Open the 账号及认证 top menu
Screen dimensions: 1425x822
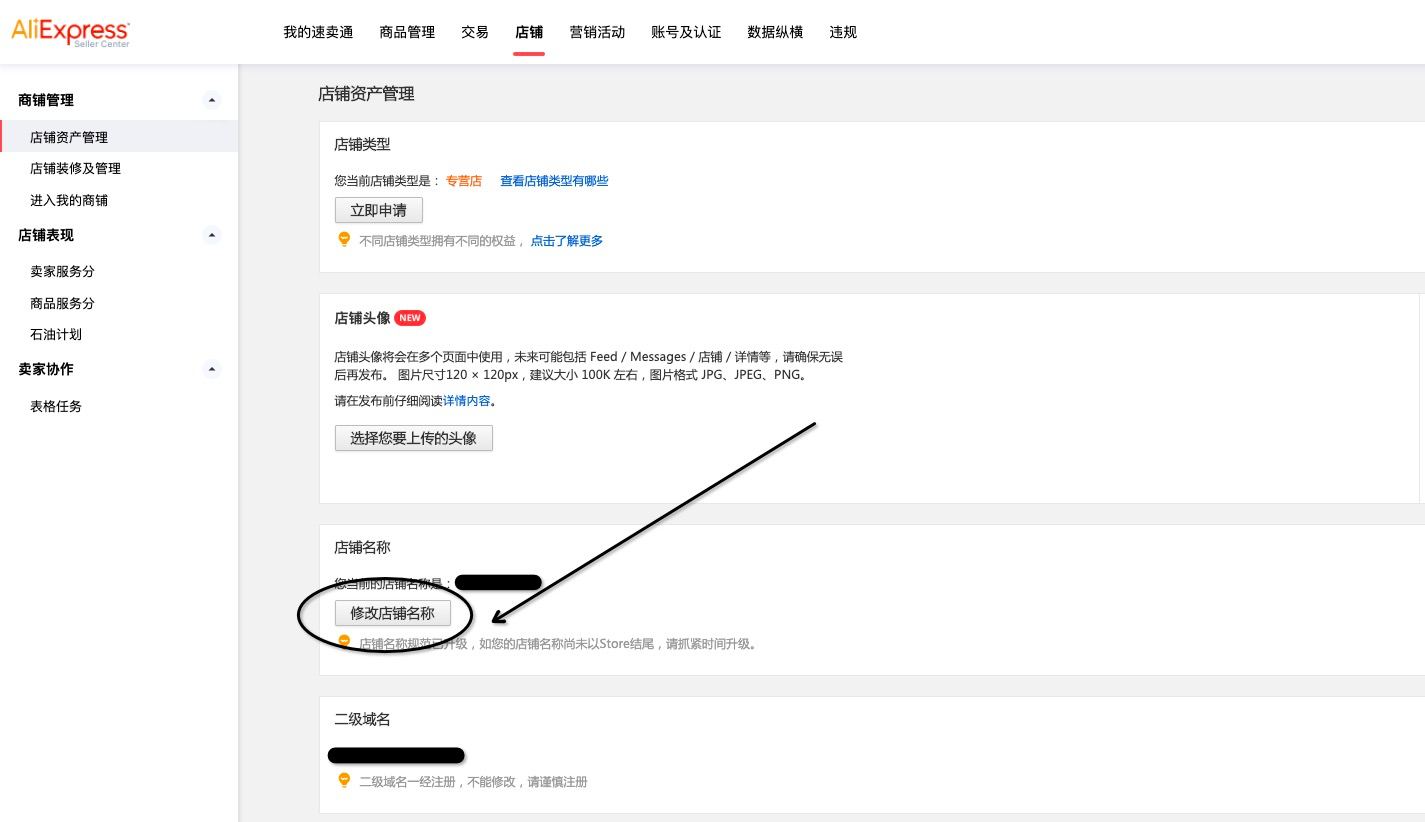(x=686, y=32)
